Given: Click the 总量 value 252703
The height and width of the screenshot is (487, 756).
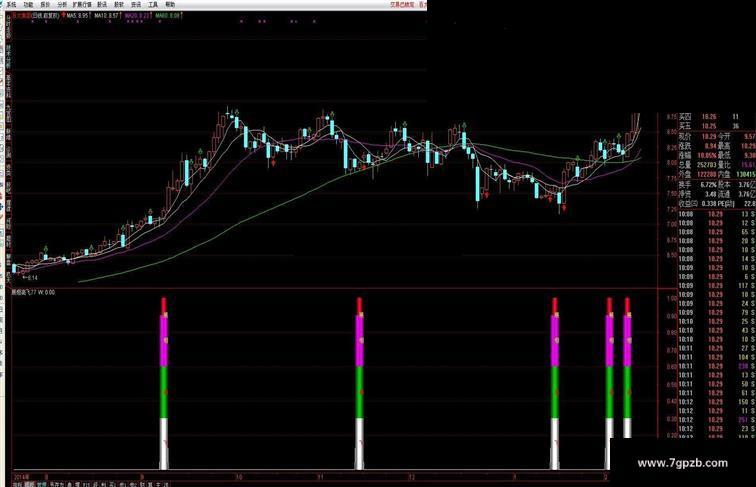Looking at the screenshot, I should (707, 165).
